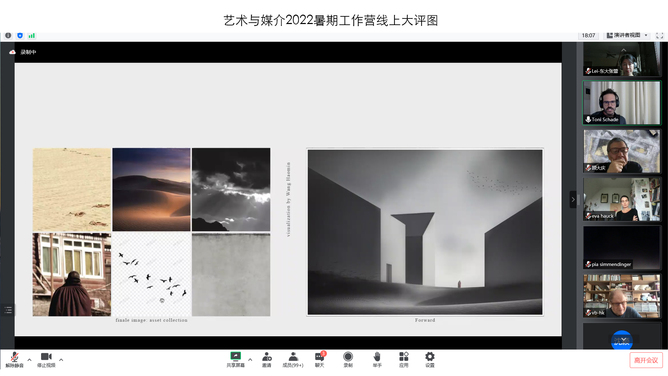Image resolution: width=668 pixels, height=376 pixels.
Task: Open the speaker view dropdown (演讲者视图)
Action: [x=627, y=35]
